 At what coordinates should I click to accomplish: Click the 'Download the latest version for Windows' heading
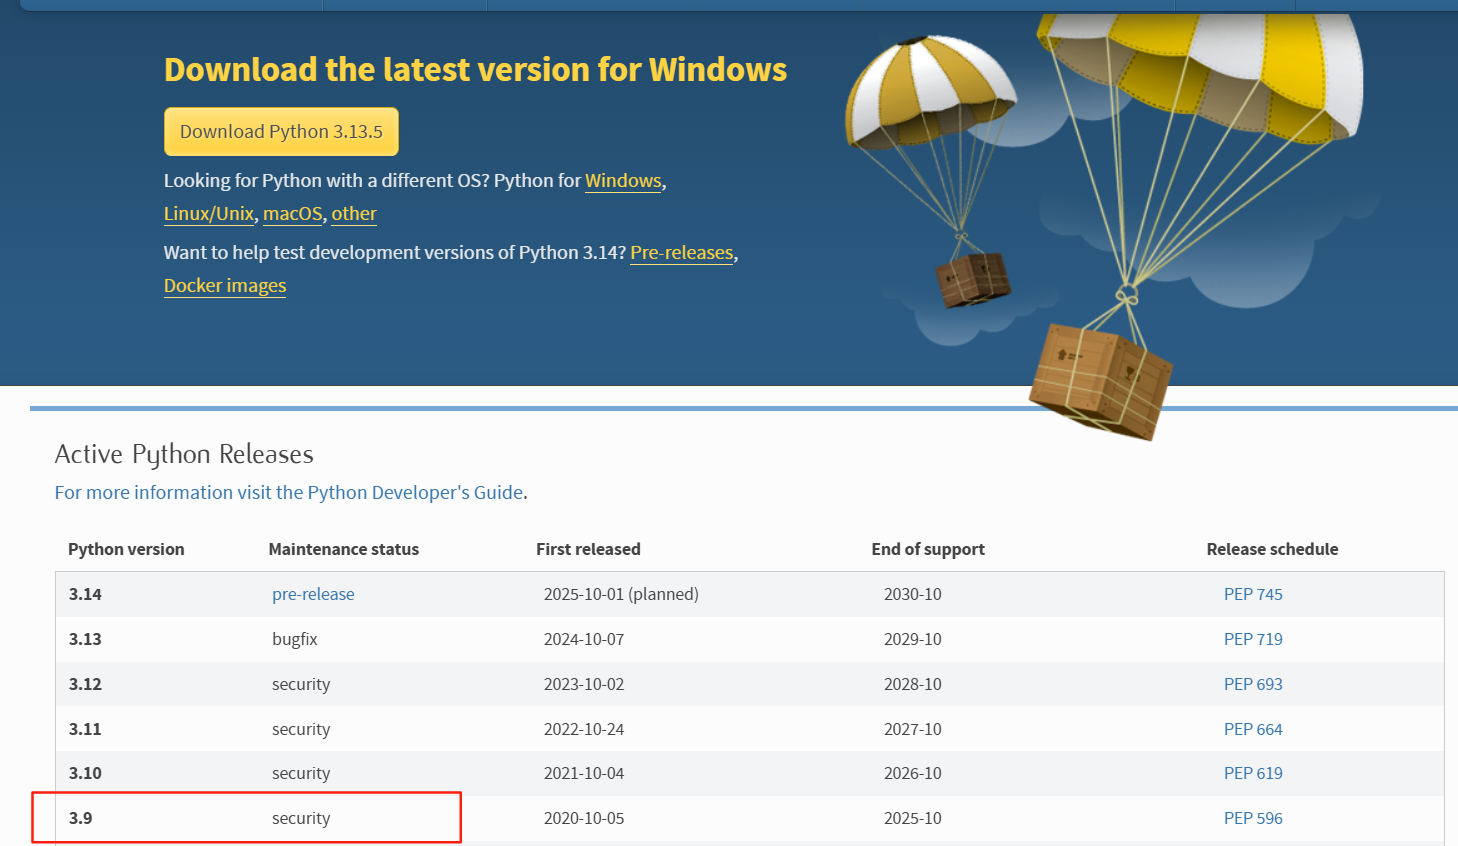[x=476, y=70]
